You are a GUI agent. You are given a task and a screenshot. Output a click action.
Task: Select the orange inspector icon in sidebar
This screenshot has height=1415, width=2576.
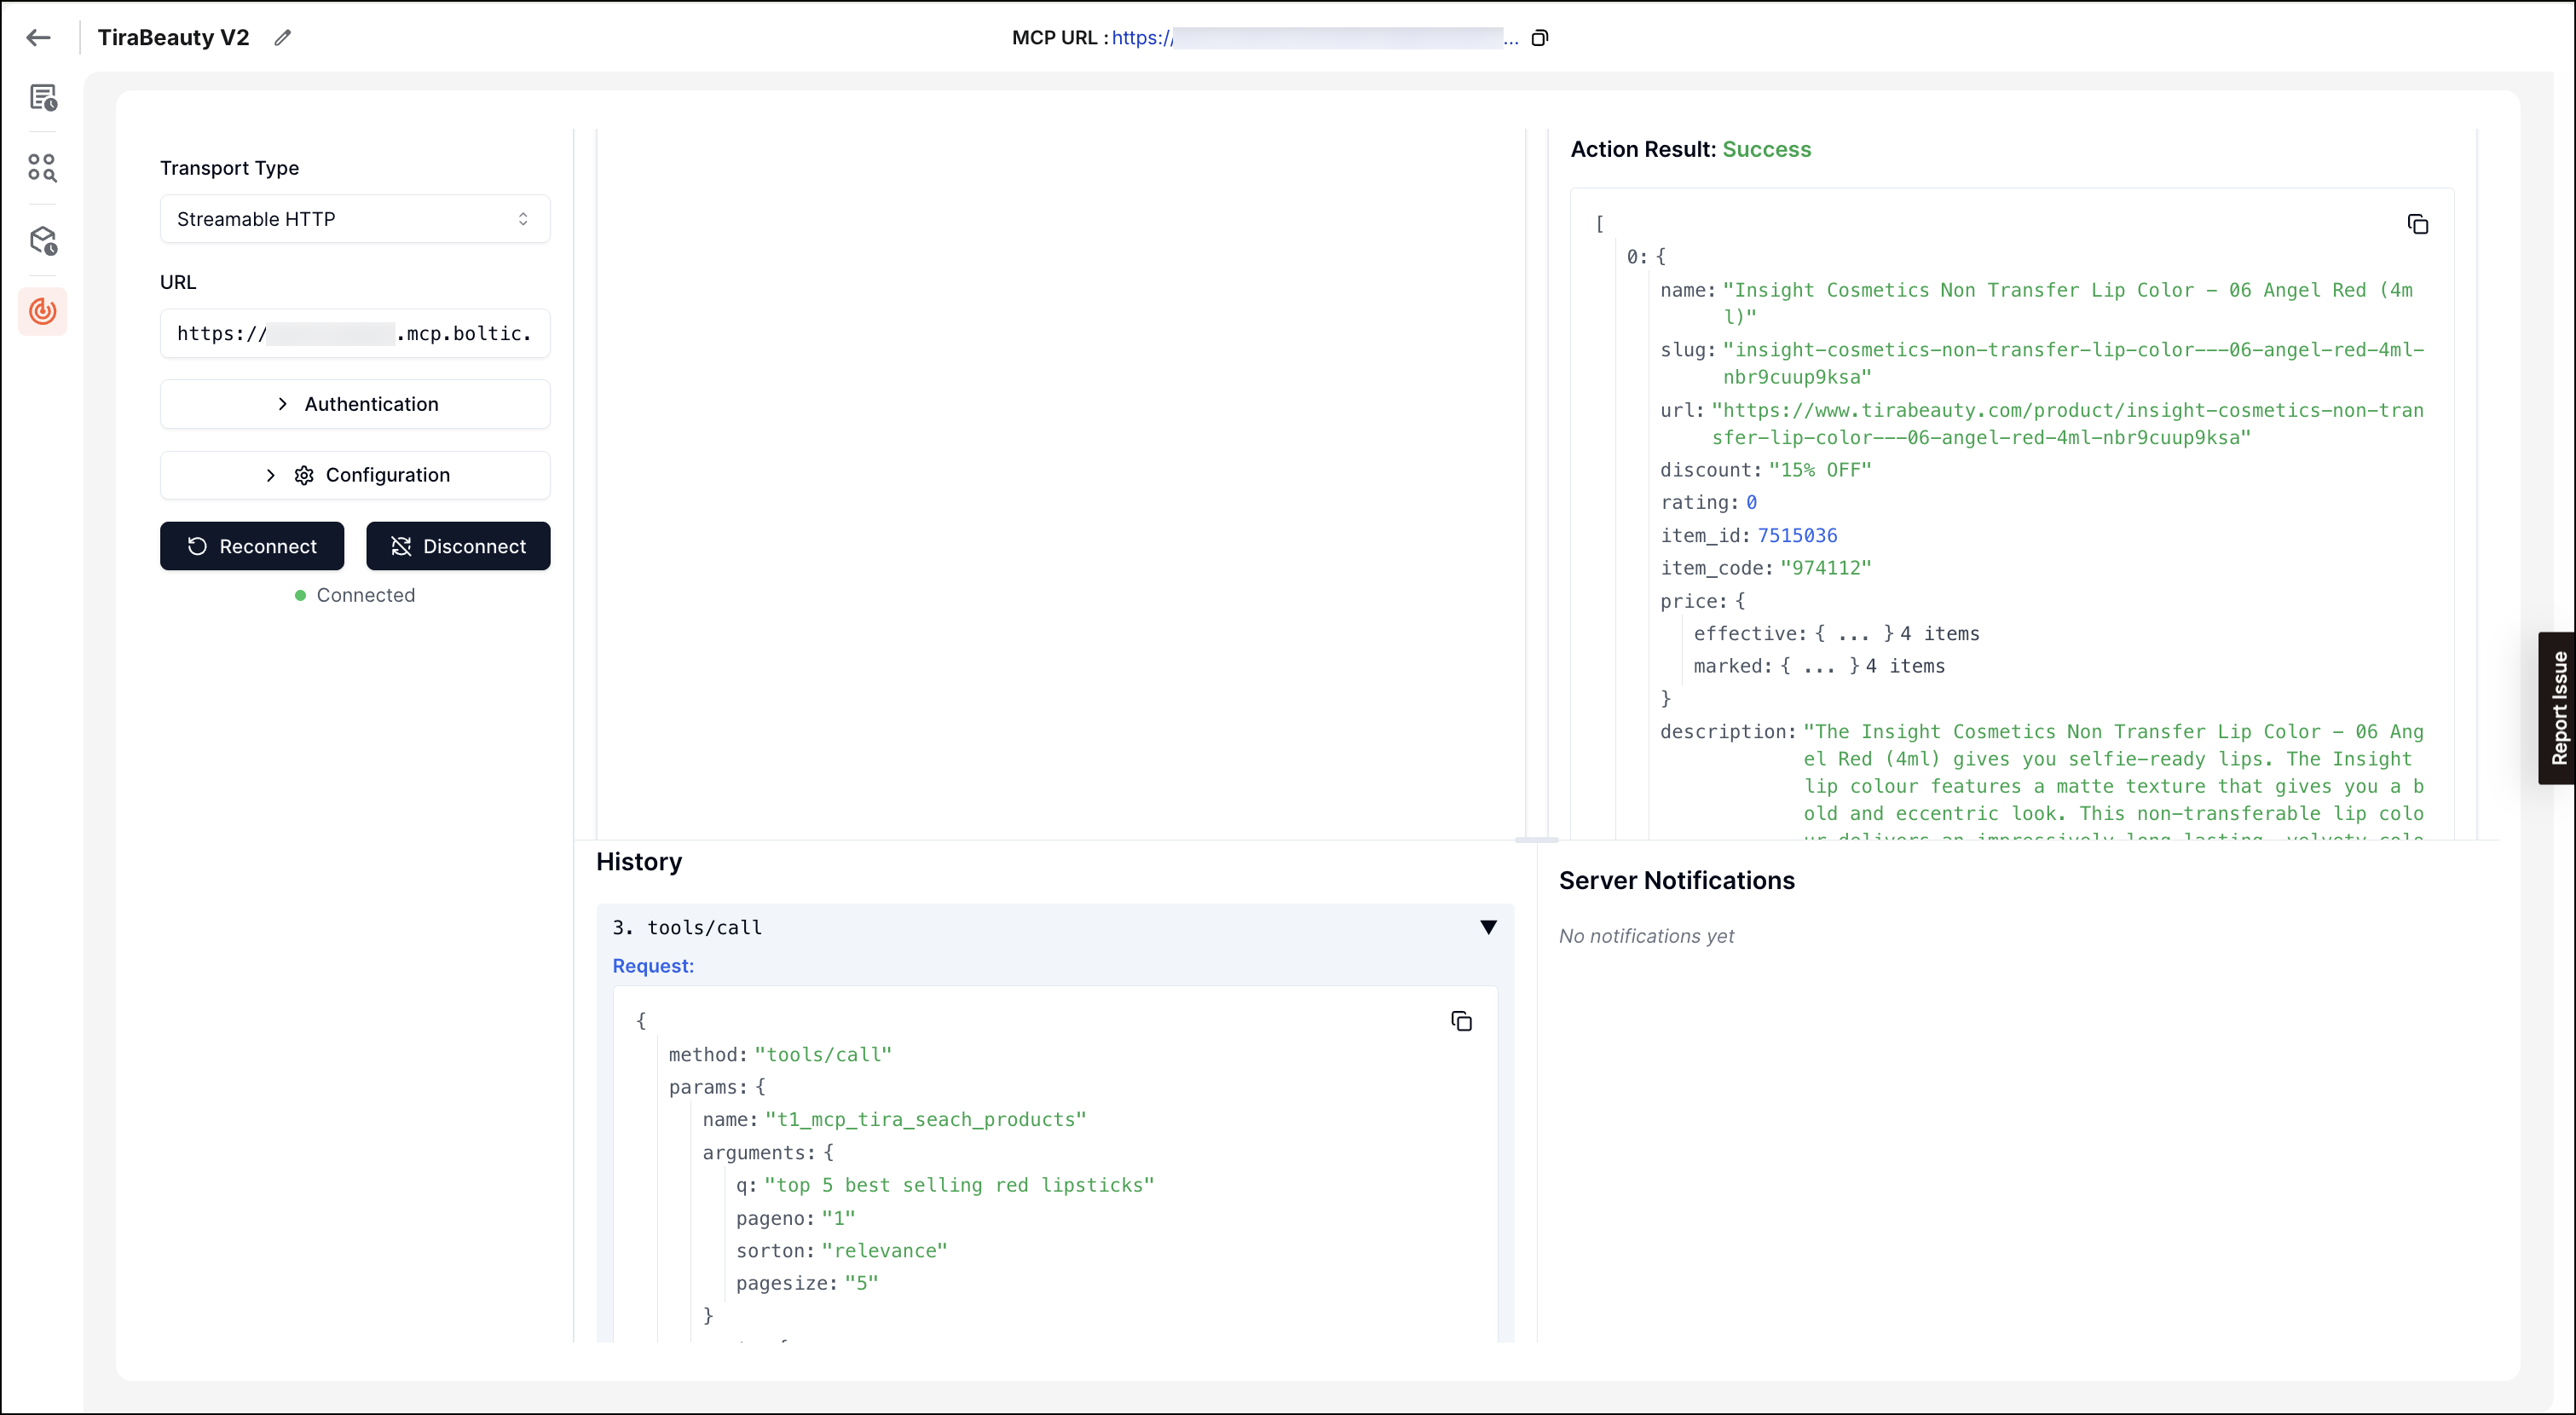click(x=43, y=311)
